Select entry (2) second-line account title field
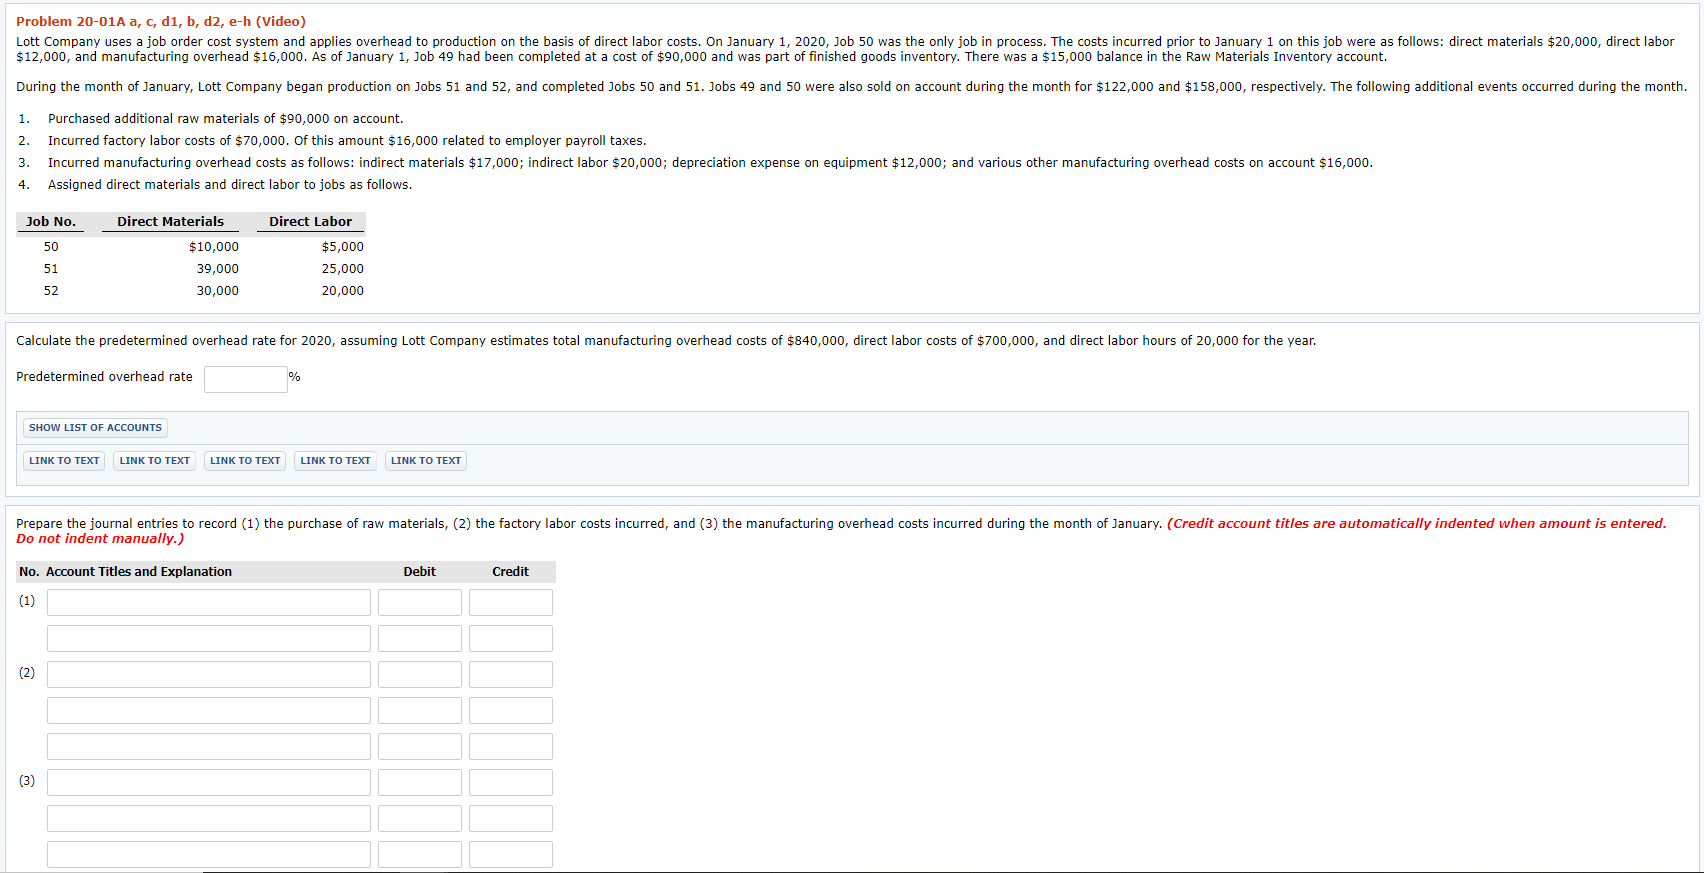The width and height of the screenshot is (1704, 873). point(209,710)
